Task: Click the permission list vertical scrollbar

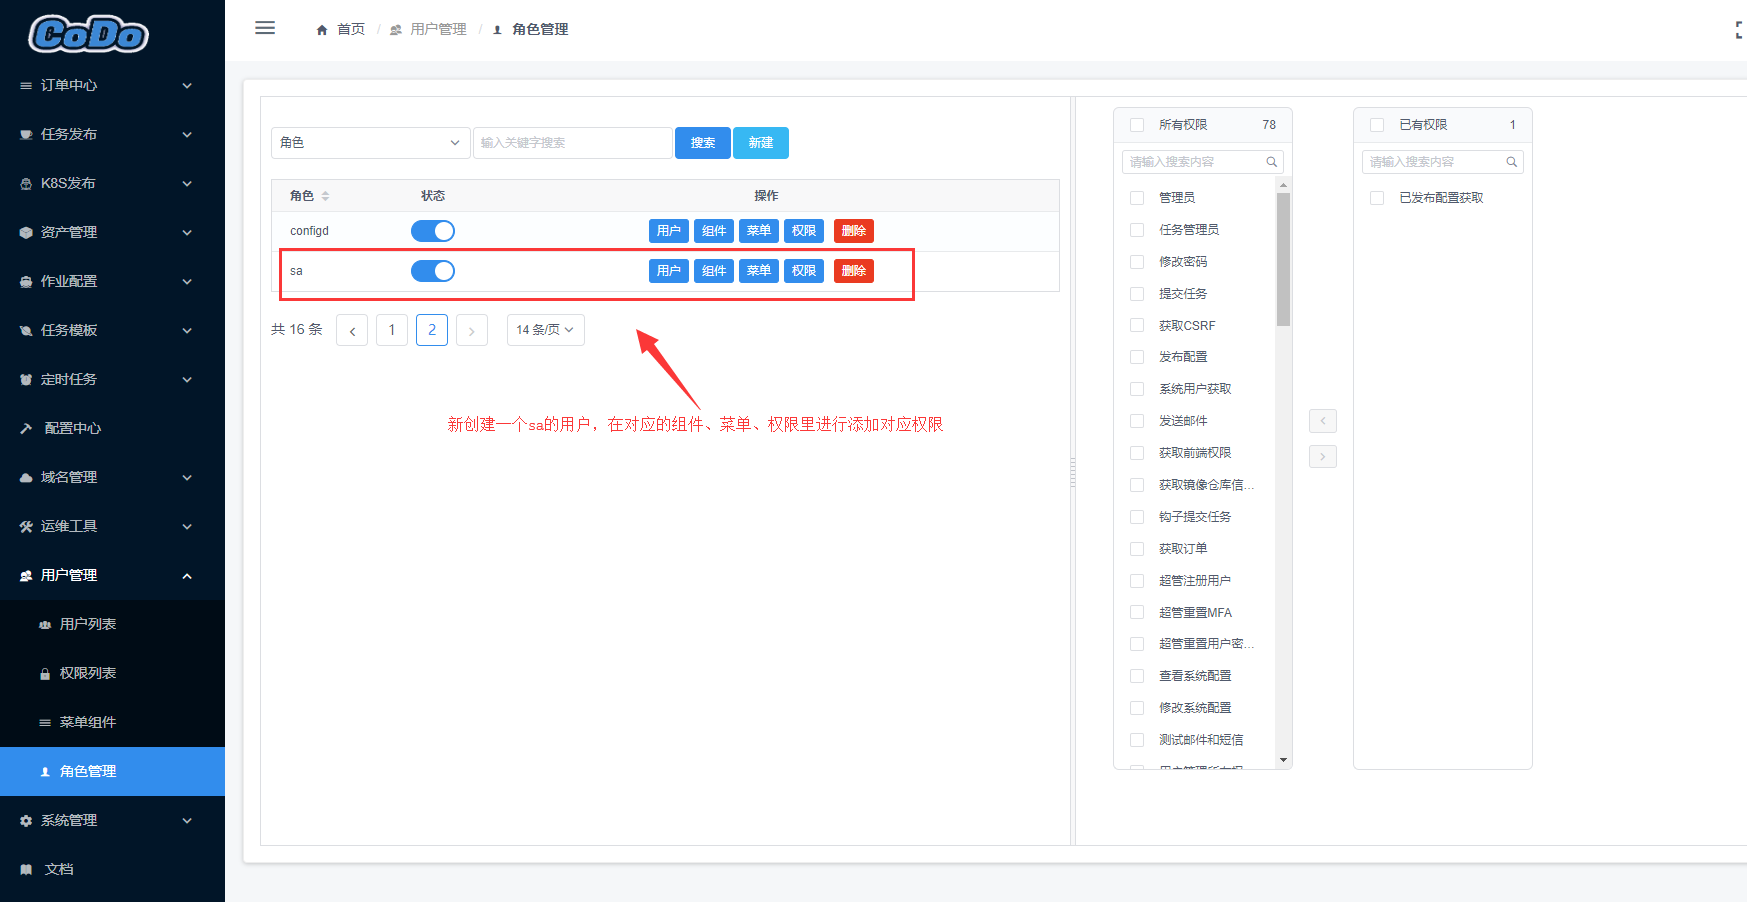Action: 1283,260
